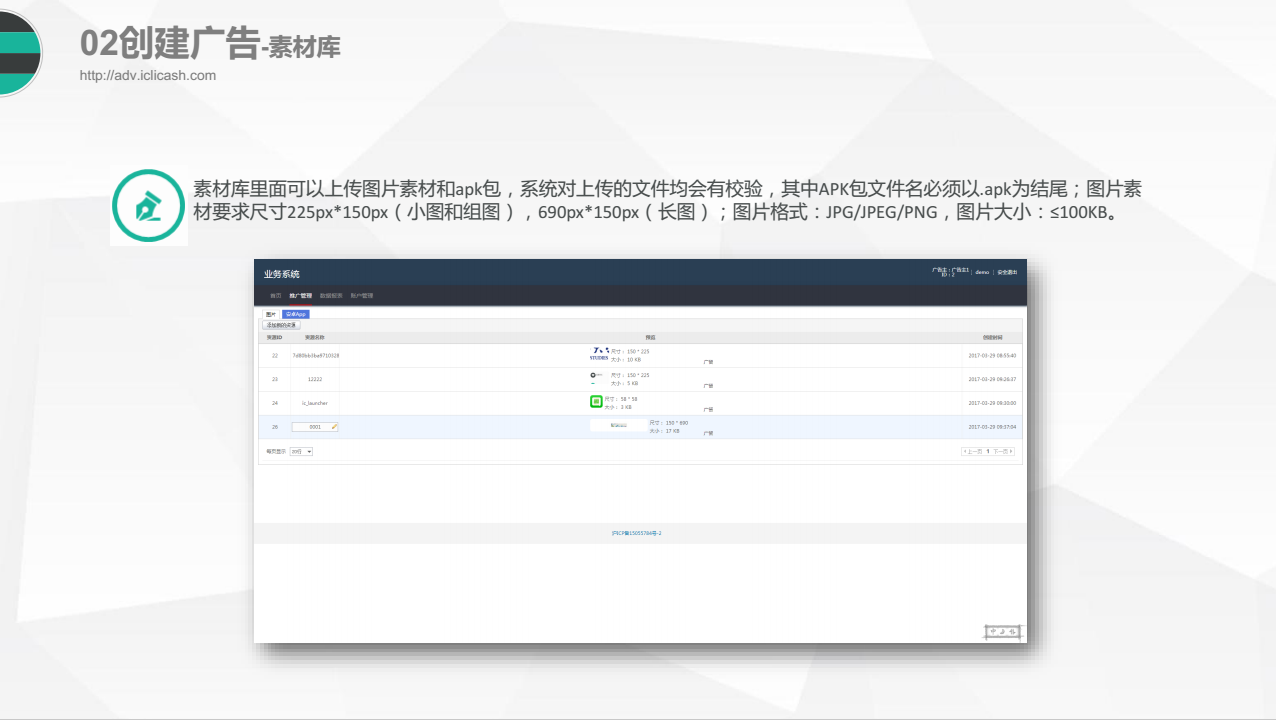Screen dimensions: 1276x720
Task: Select page 1 in the pagination control
Action: coord(988,452)
